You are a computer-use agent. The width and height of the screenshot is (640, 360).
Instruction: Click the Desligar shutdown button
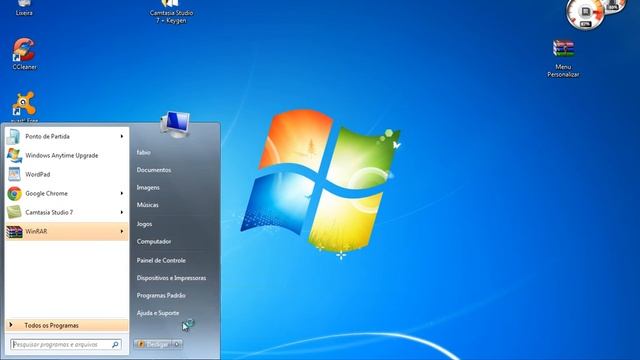[x=153, y=344]
